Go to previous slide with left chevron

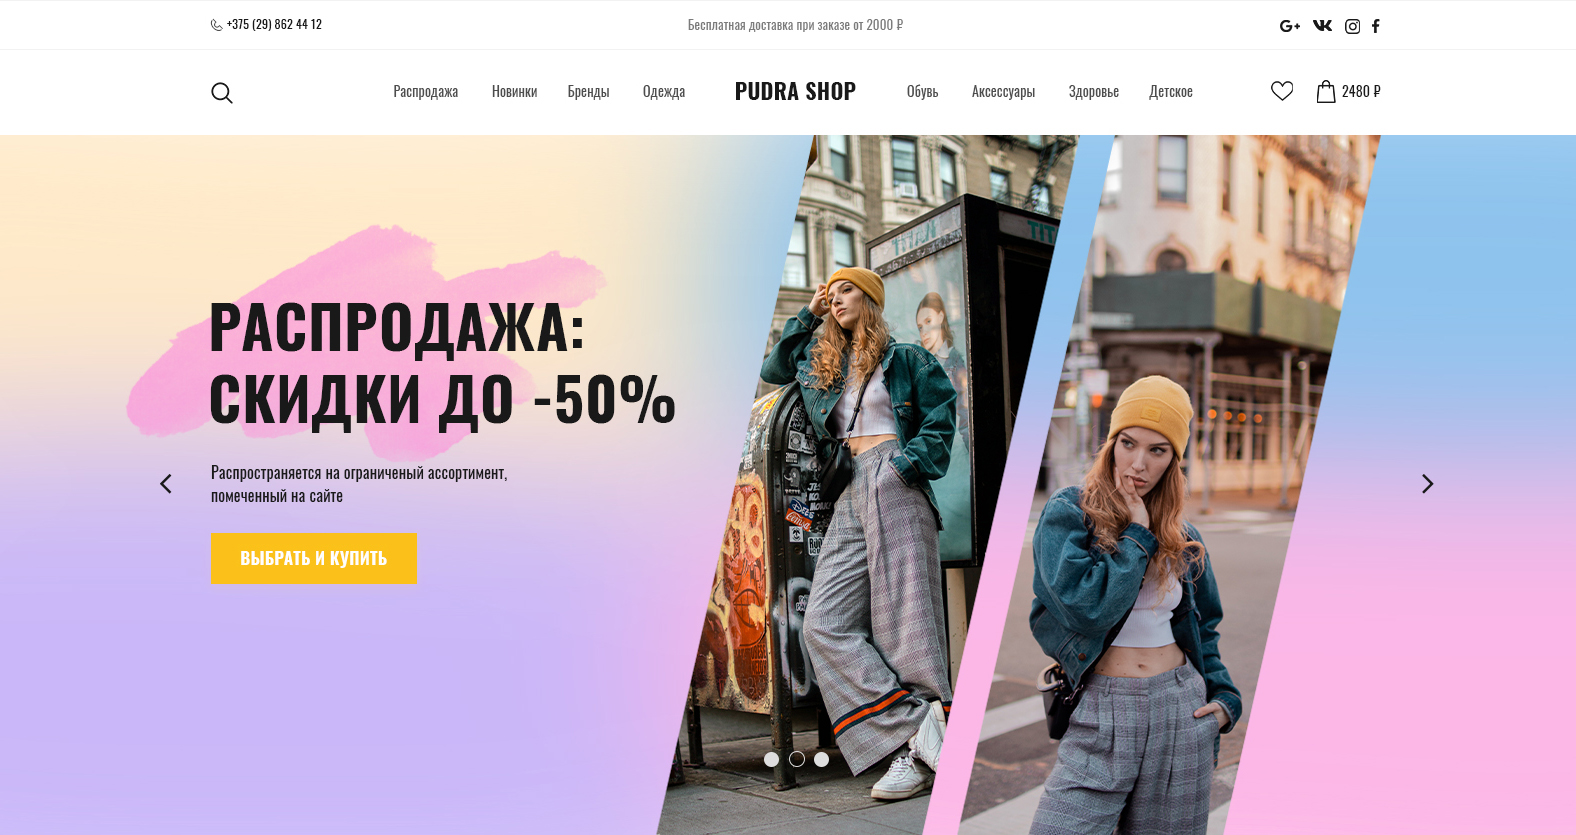tap(166, 484)
